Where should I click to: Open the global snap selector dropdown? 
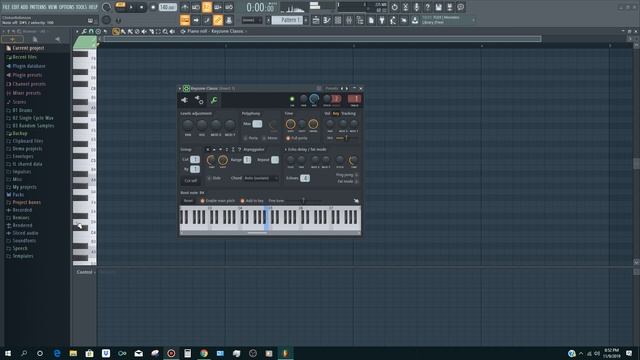[x=252, y=20]
